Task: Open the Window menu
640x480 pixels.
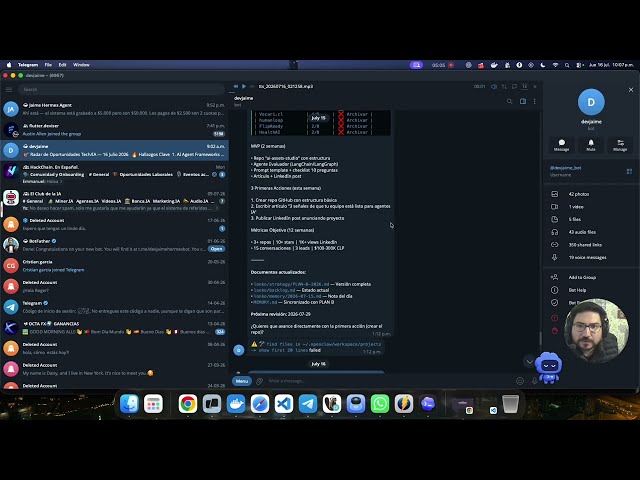Action: point(81,65)
